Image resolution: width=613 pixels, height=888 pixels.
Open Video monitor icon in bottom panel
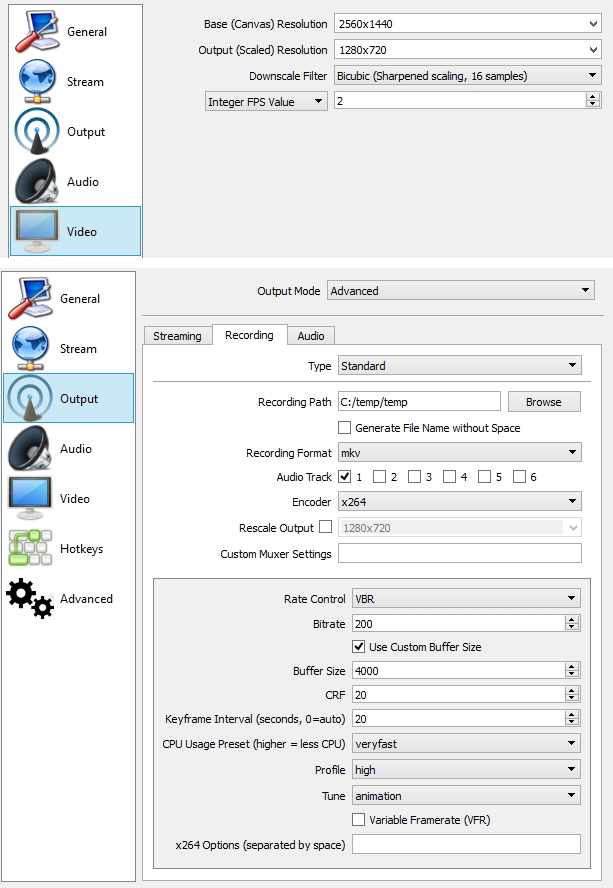[30, 498]
